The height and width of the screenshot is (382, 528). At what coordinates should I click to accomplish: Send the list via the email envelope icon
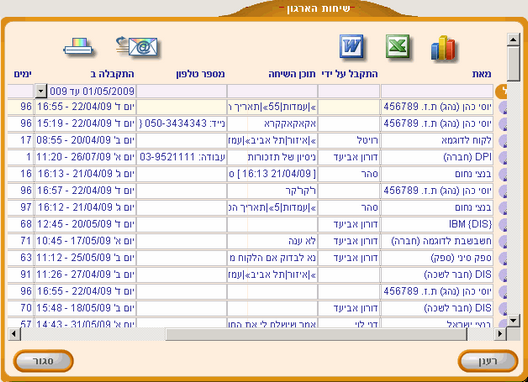[x=137, y=47]
